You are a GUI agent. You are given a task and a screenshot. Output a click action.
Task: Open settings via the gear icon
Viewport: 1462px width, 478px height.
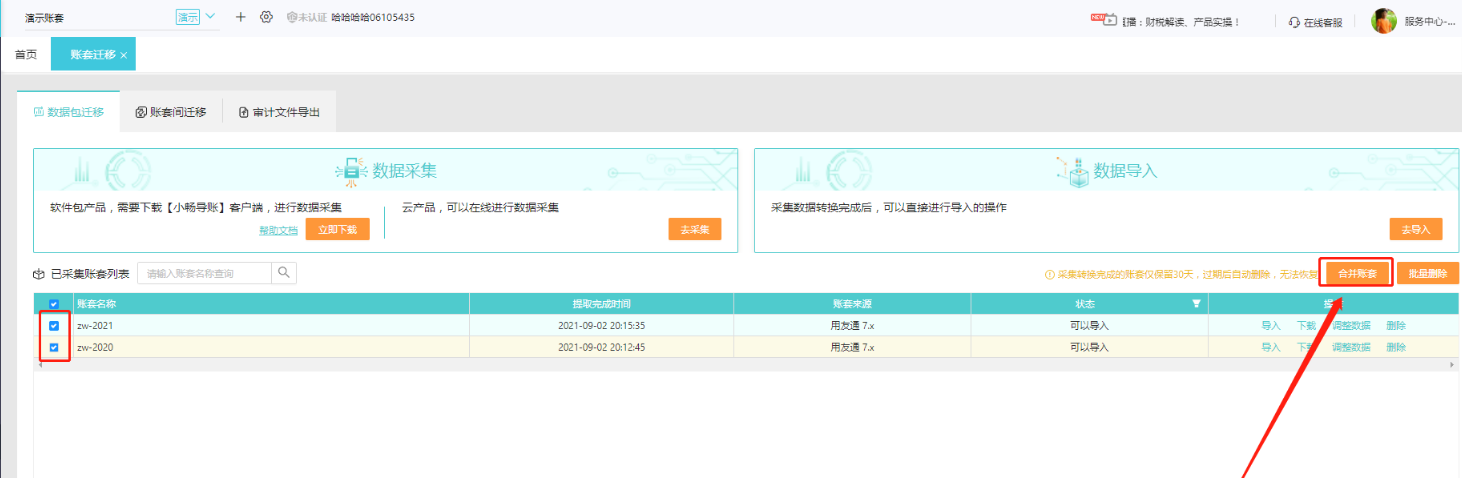[266, 17]
